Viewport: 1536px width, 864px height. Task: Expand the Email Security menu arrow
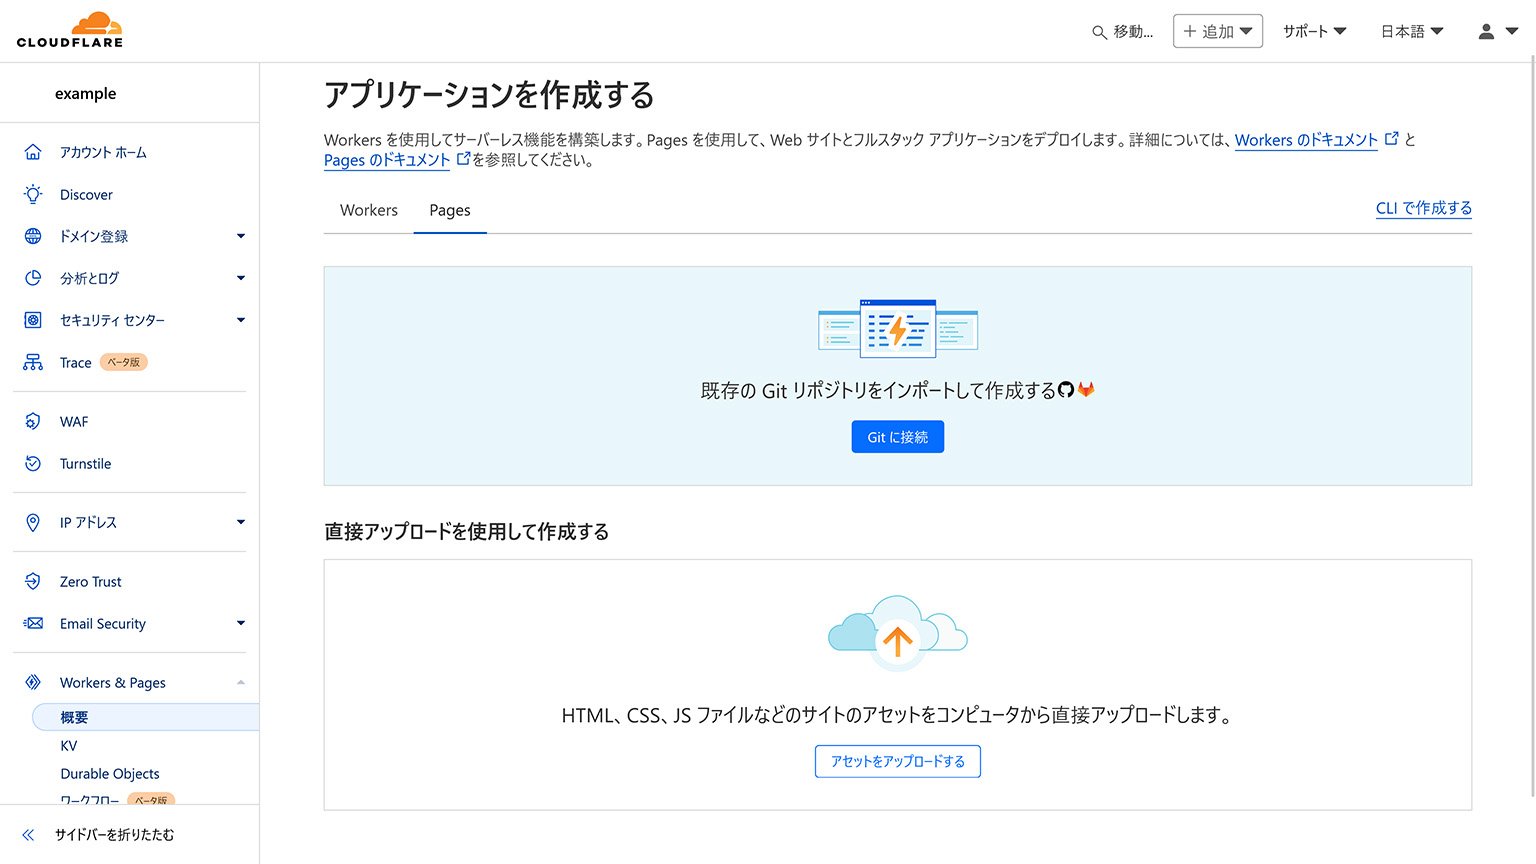point(240,623)
